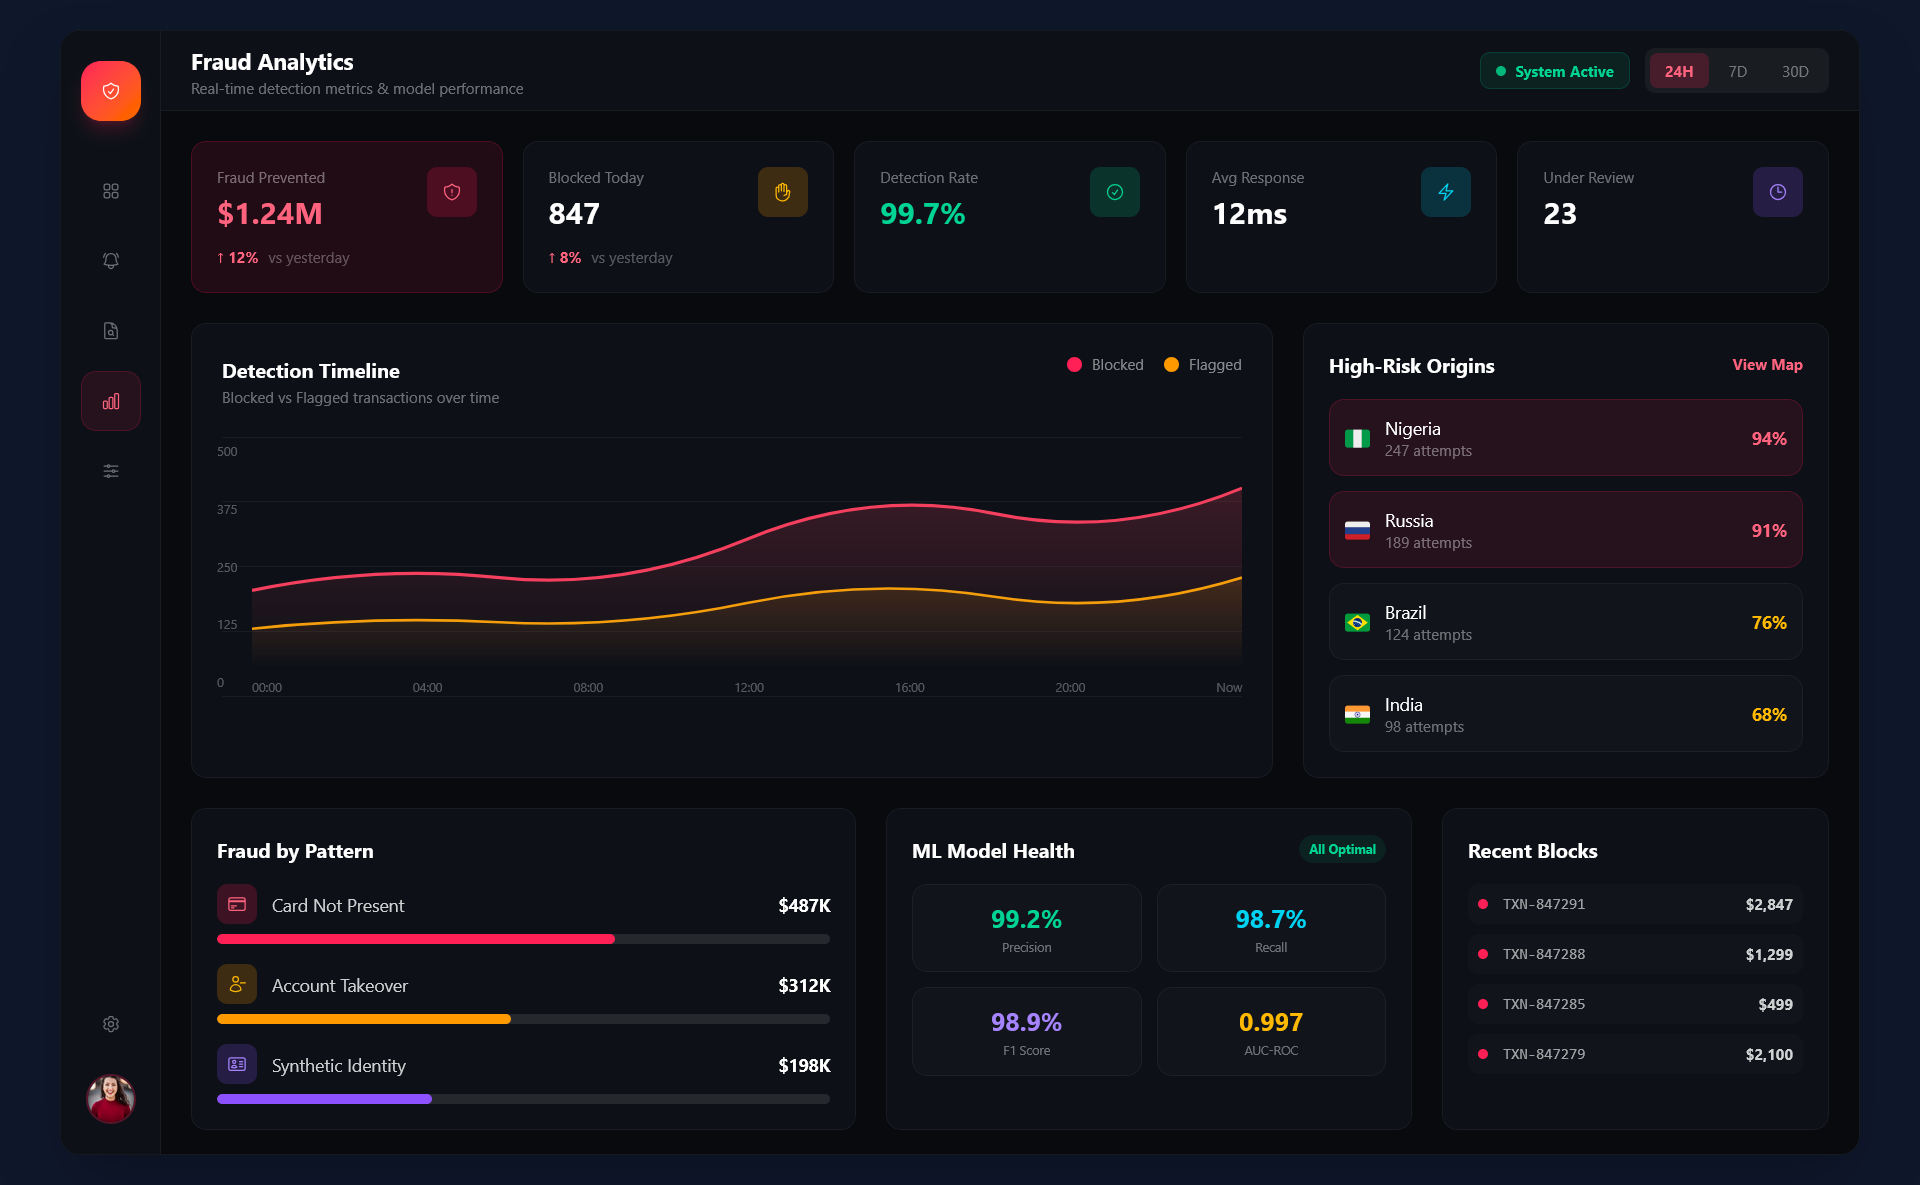Open View Map in High-Risk Origins
The image size is (1920, 1185).
(x=1766, y=364)
